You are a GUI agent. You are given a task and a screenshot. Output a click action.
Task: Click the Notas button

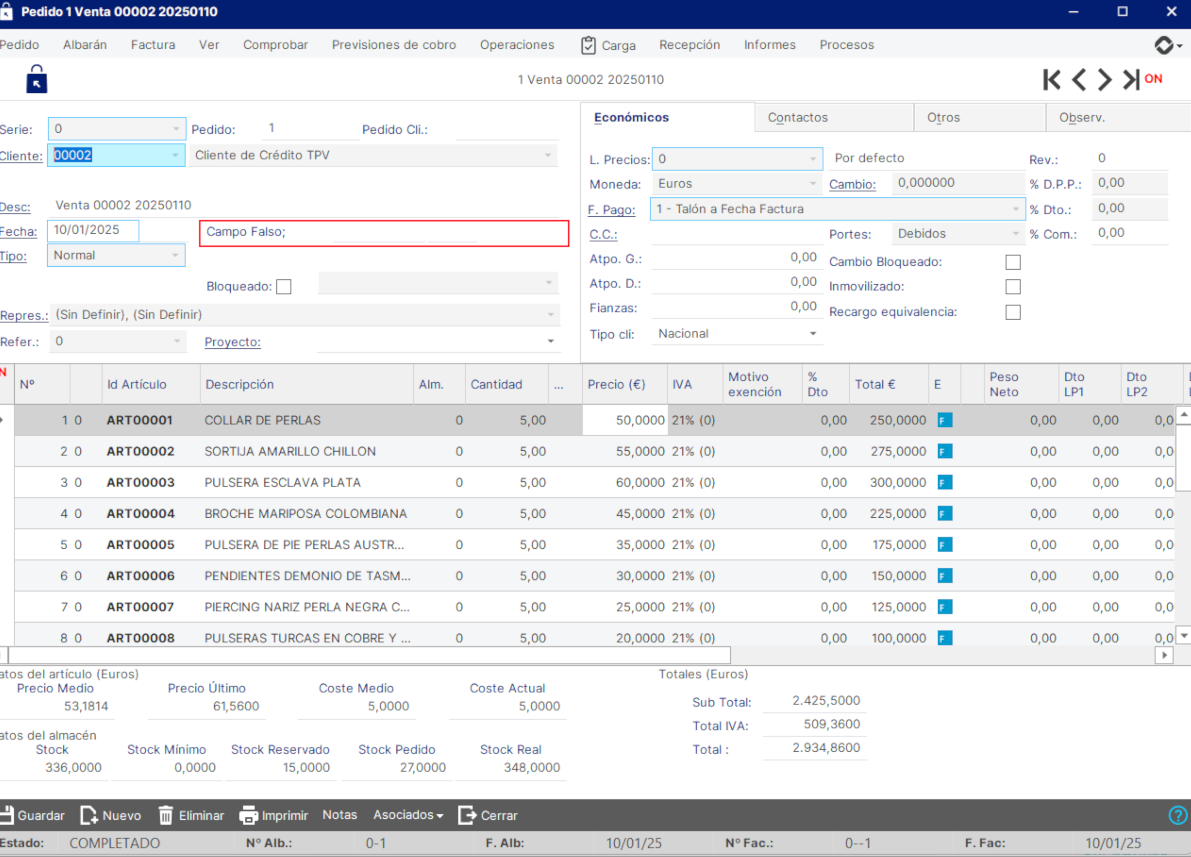click(x=340, y=815)
